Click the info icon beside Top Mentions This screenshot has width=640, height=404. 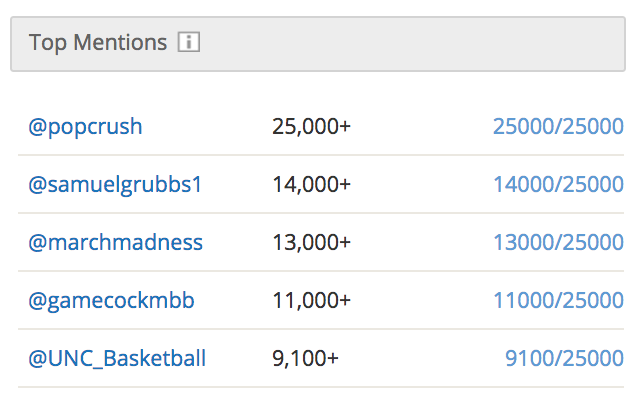click(189, 42)
